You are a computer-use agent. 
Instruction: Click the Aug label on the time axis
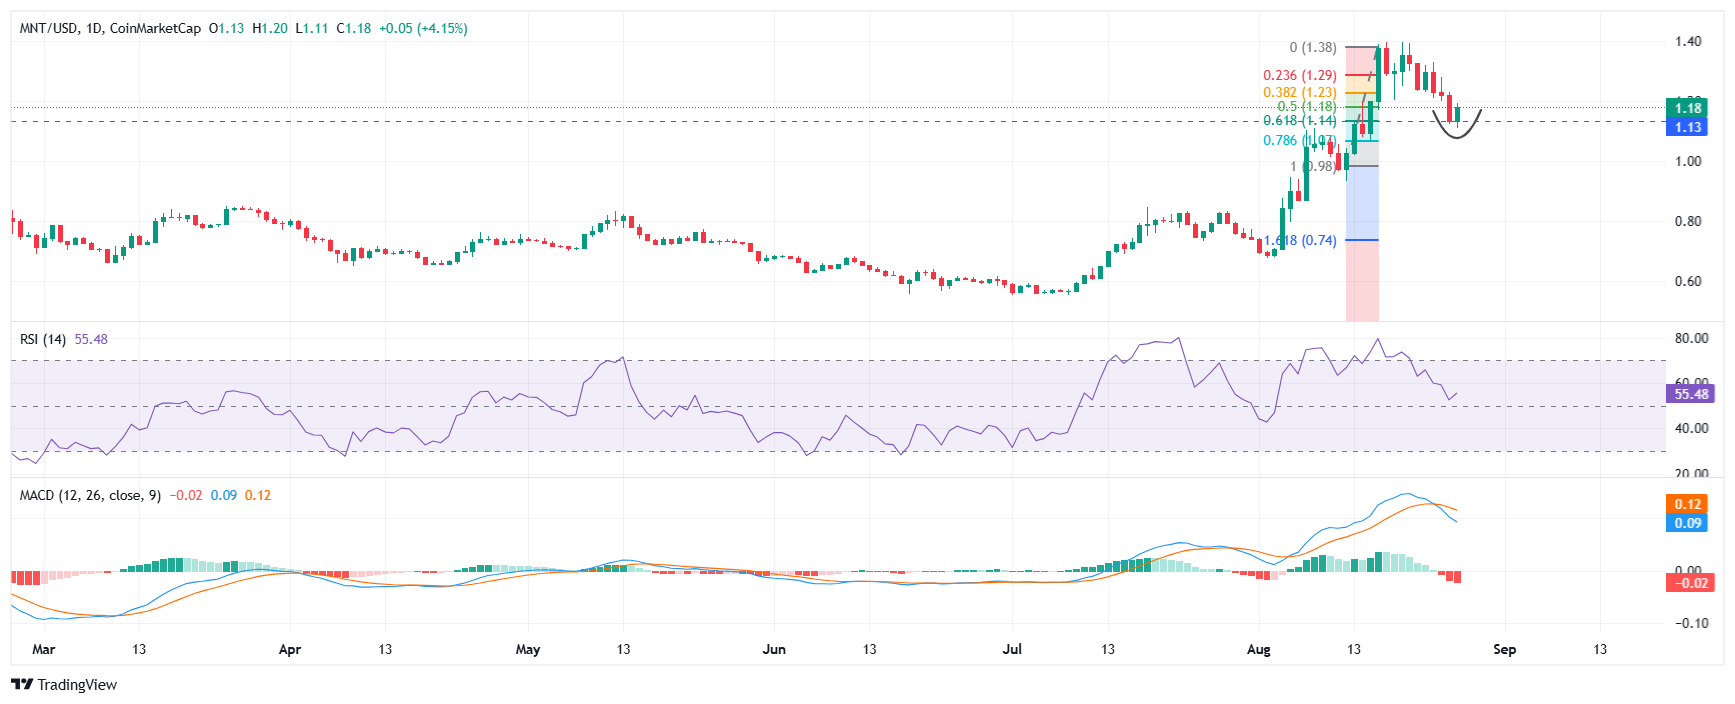[1259, 649]
